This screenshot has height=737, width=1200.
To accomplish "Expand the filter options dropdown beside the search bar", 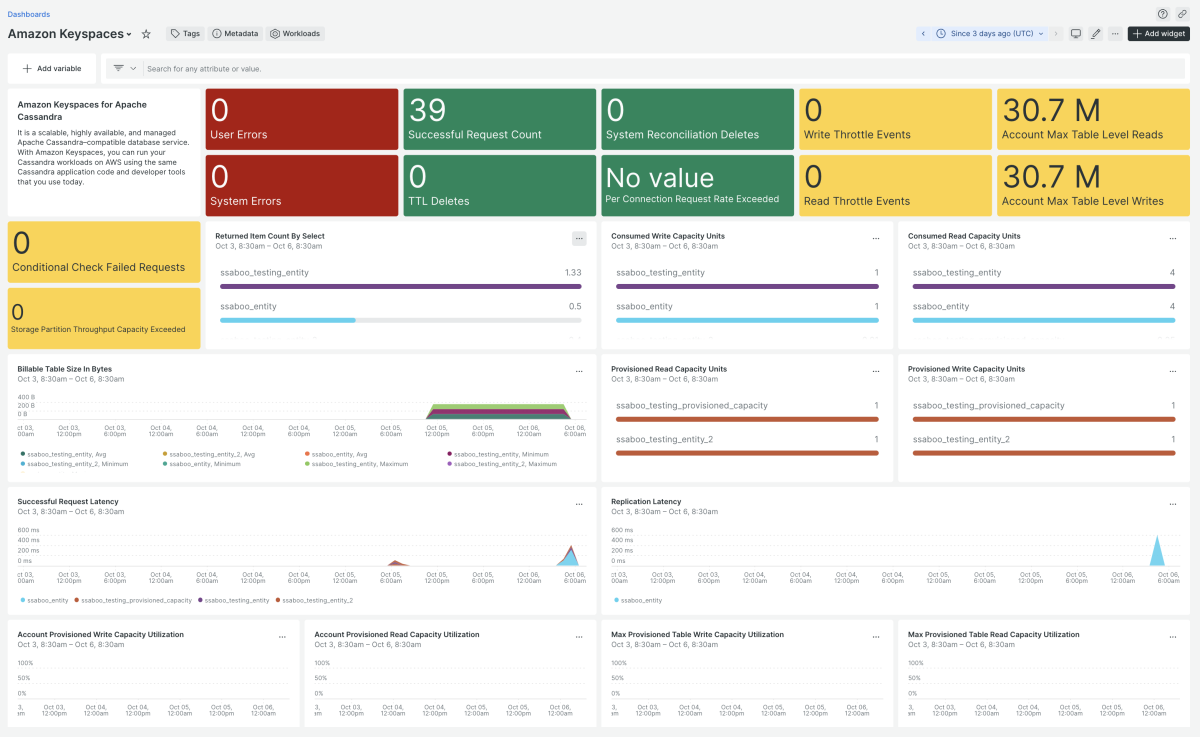I will (124, 69).
